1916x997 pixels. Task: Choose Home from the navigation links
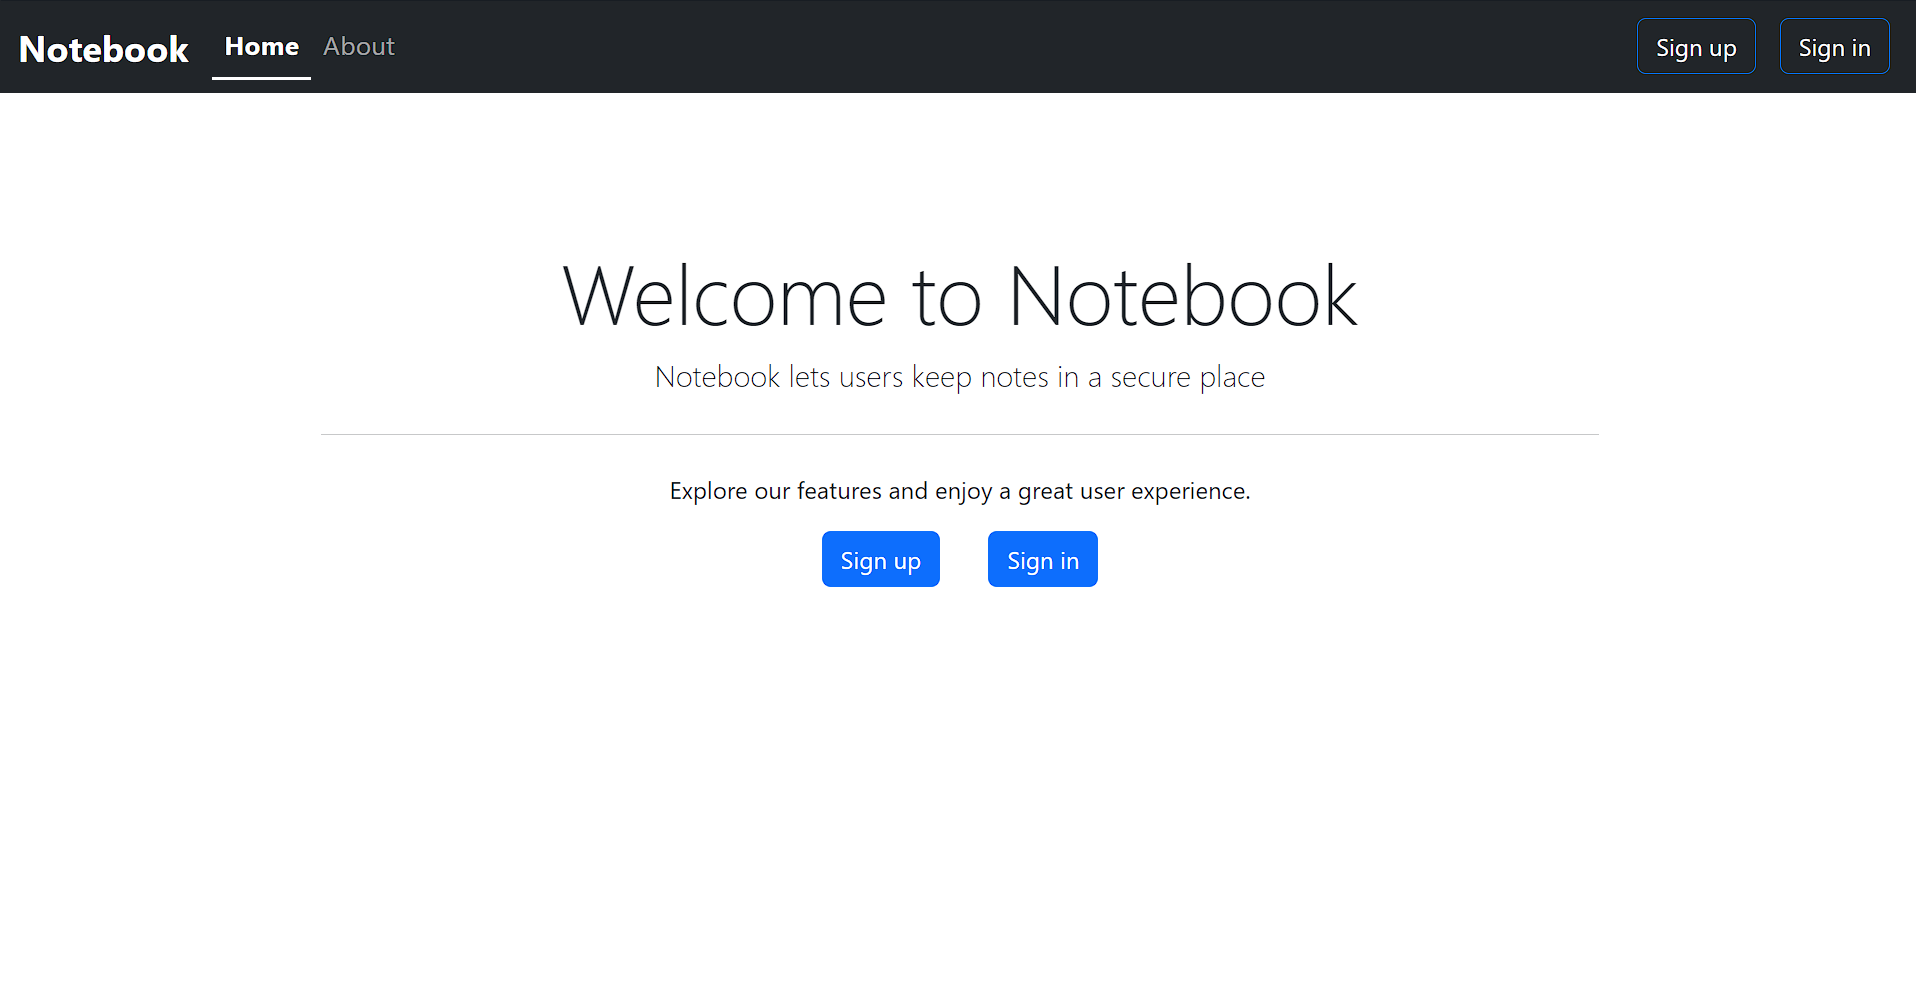(x=260, y=46)
